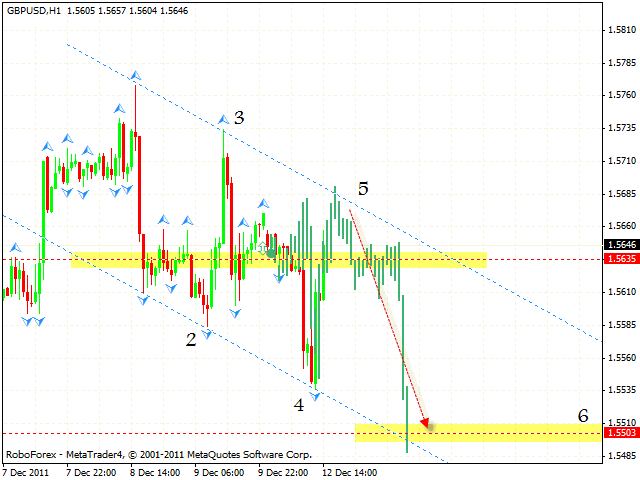Select the wave label 6
The image size is (640, 480).
[584, 414]
